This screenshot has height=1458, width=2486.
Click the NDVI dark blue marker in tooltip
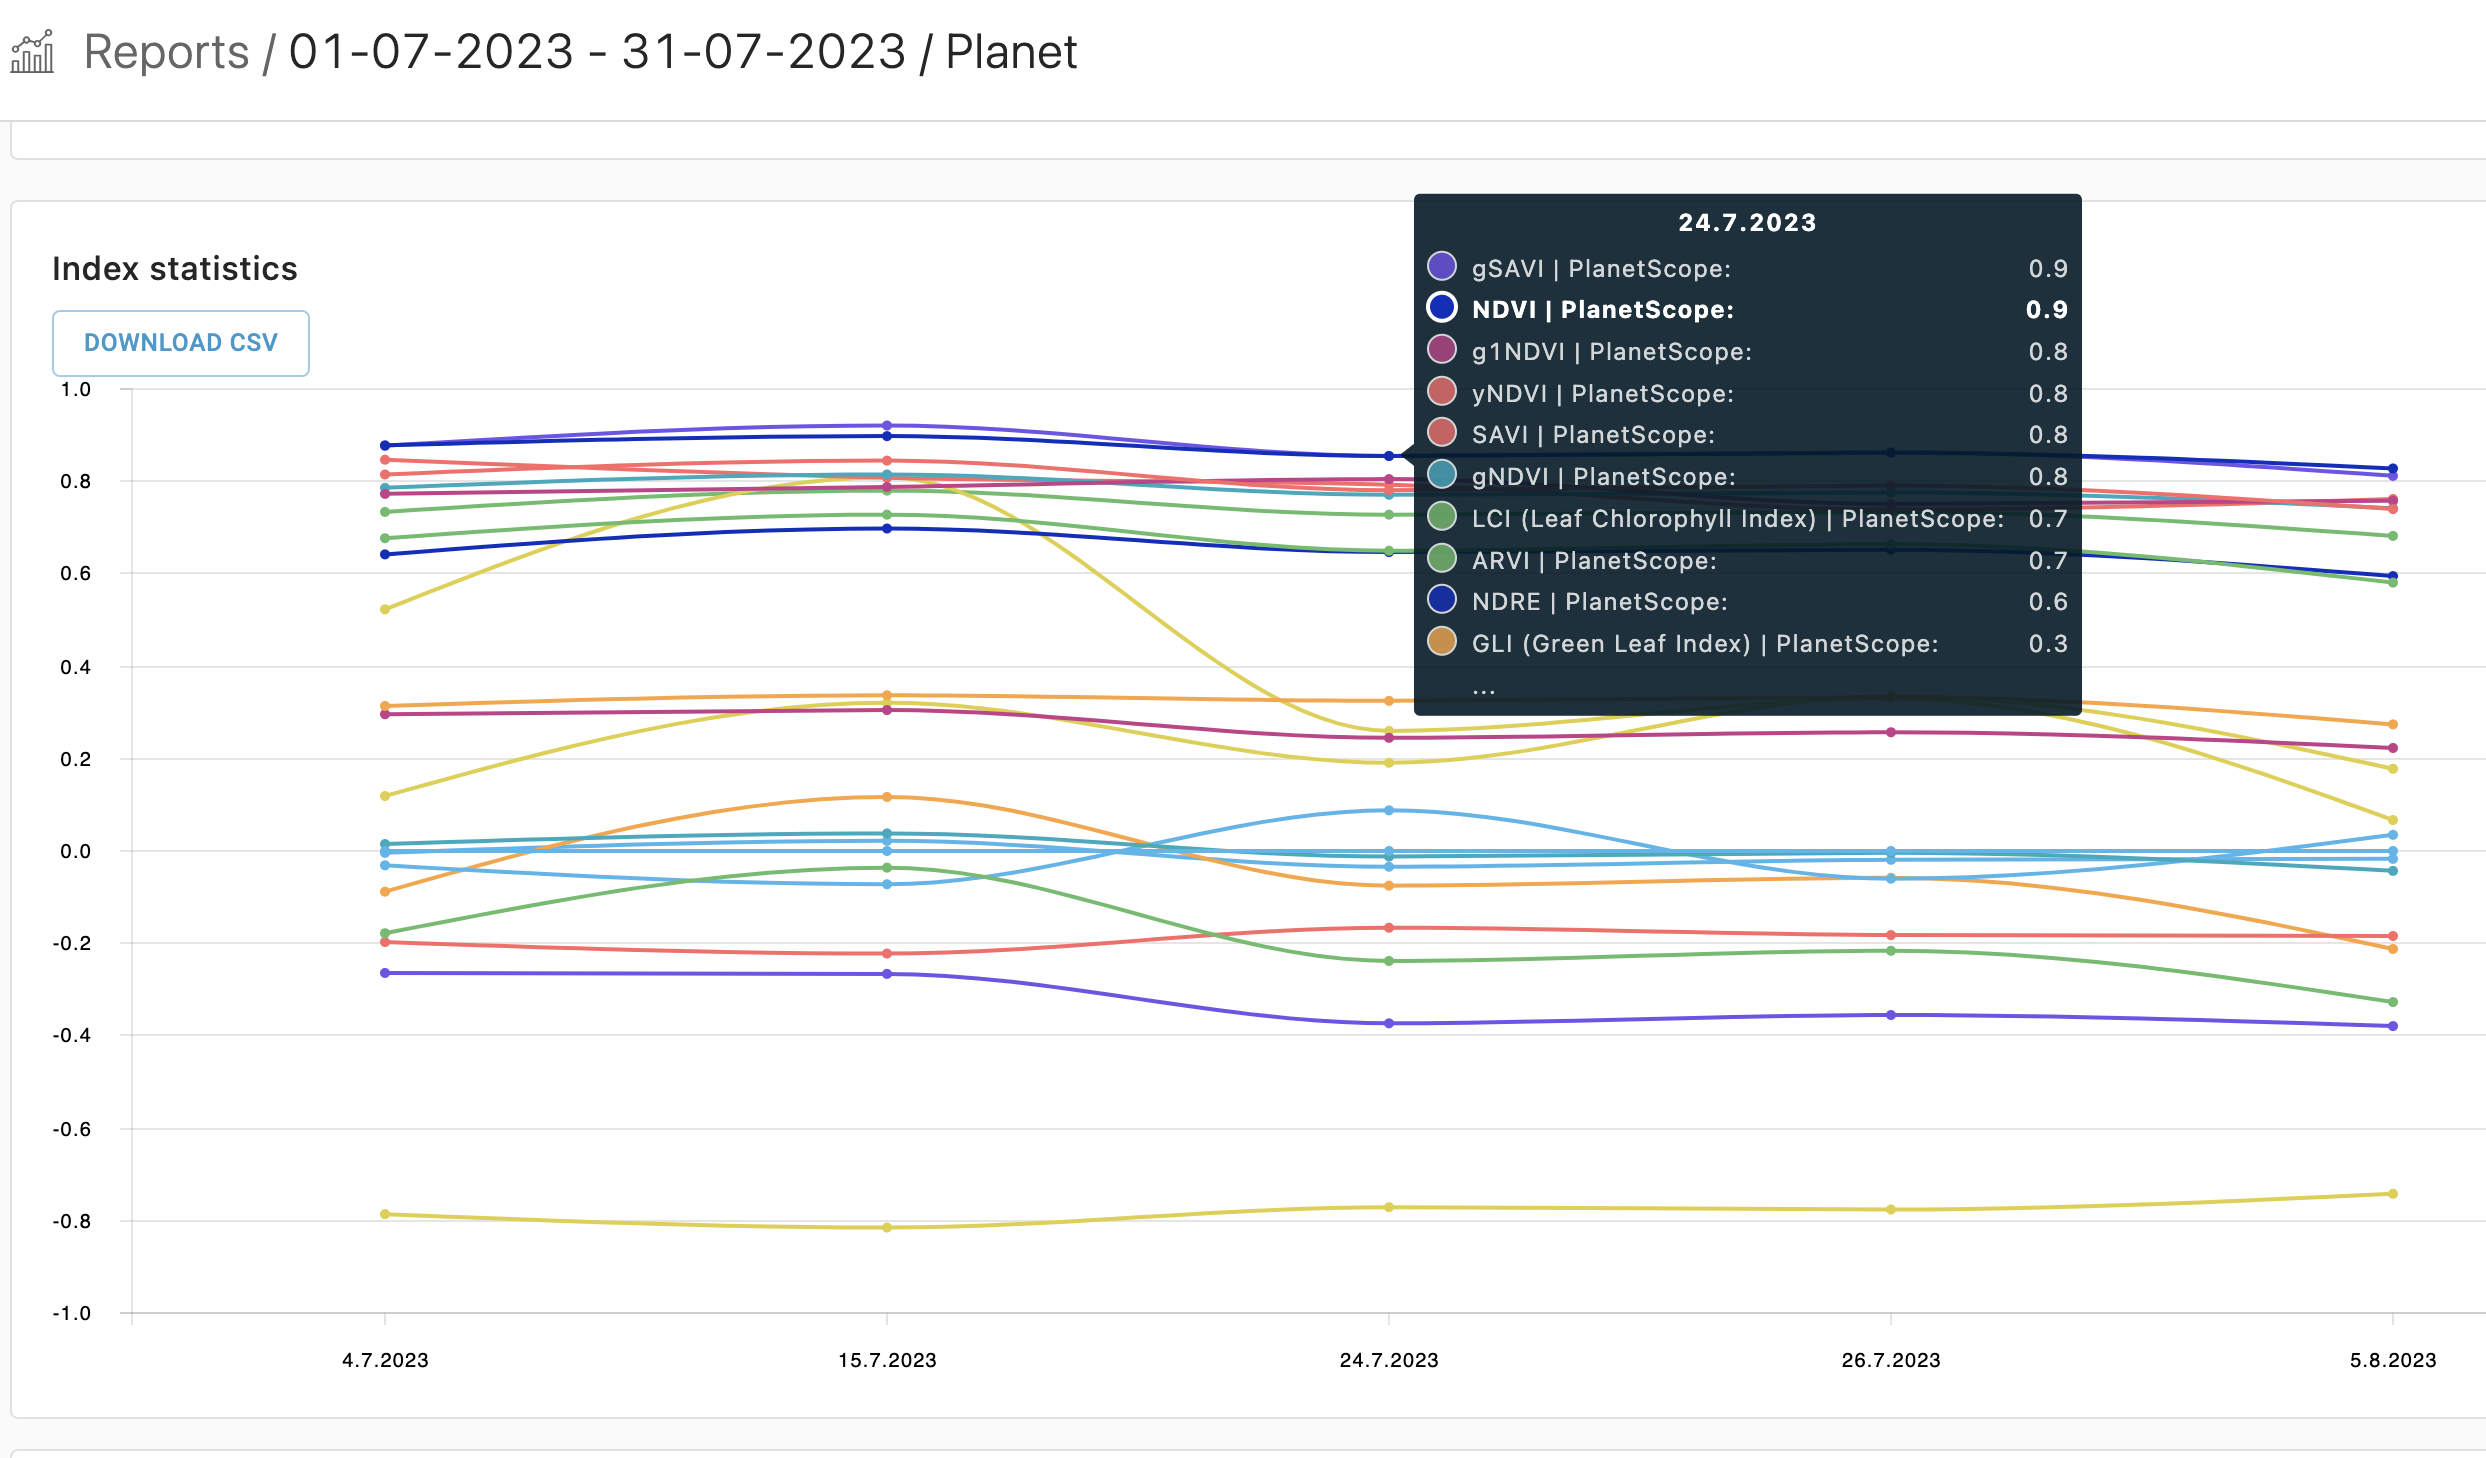[x=1441, y=308]
